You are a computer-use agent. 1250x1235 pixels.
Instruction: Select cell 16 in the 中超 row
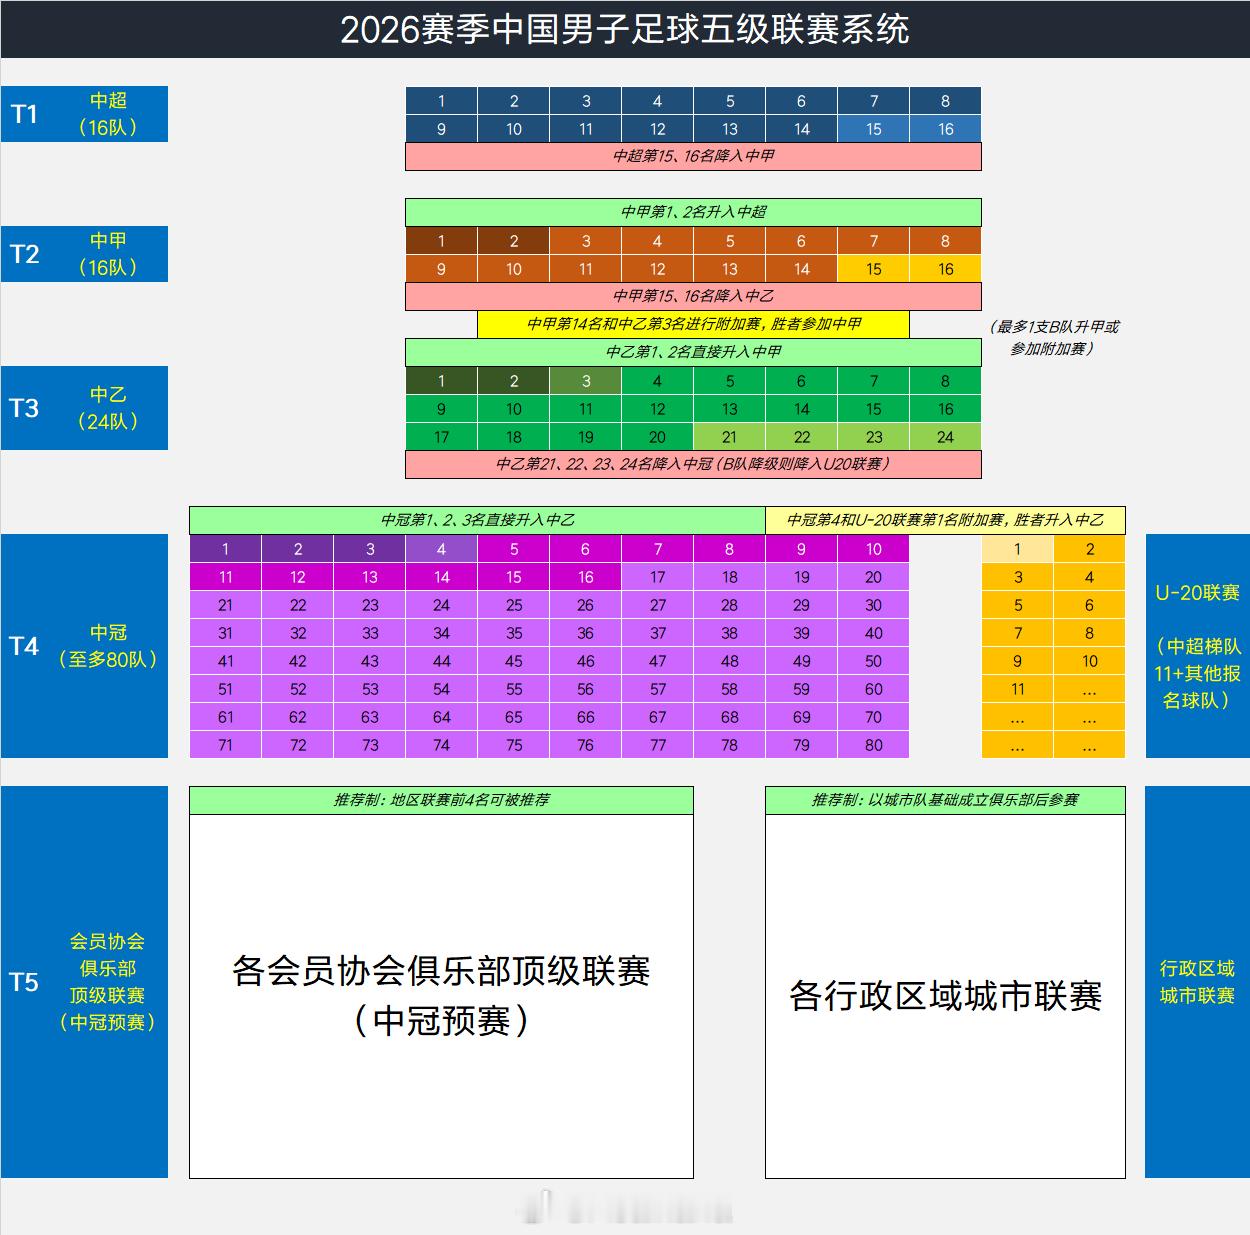click(944, 128)
